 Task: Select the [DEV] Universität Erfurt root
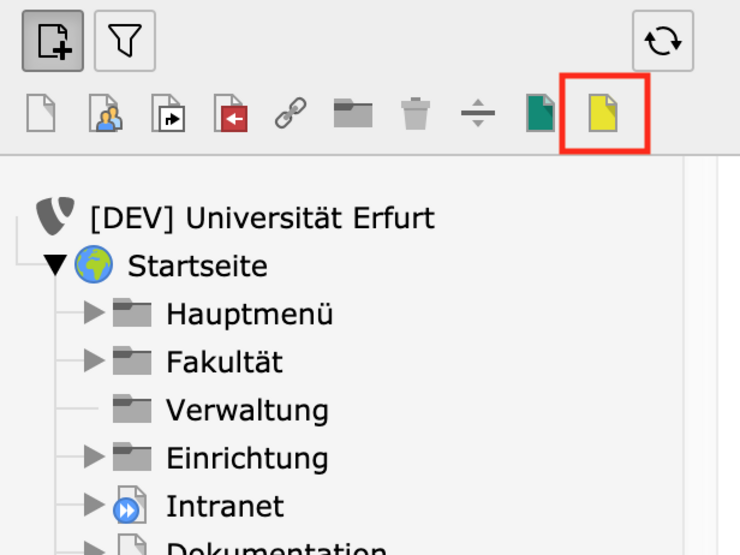pyautogui.click(x=262, y=217)
